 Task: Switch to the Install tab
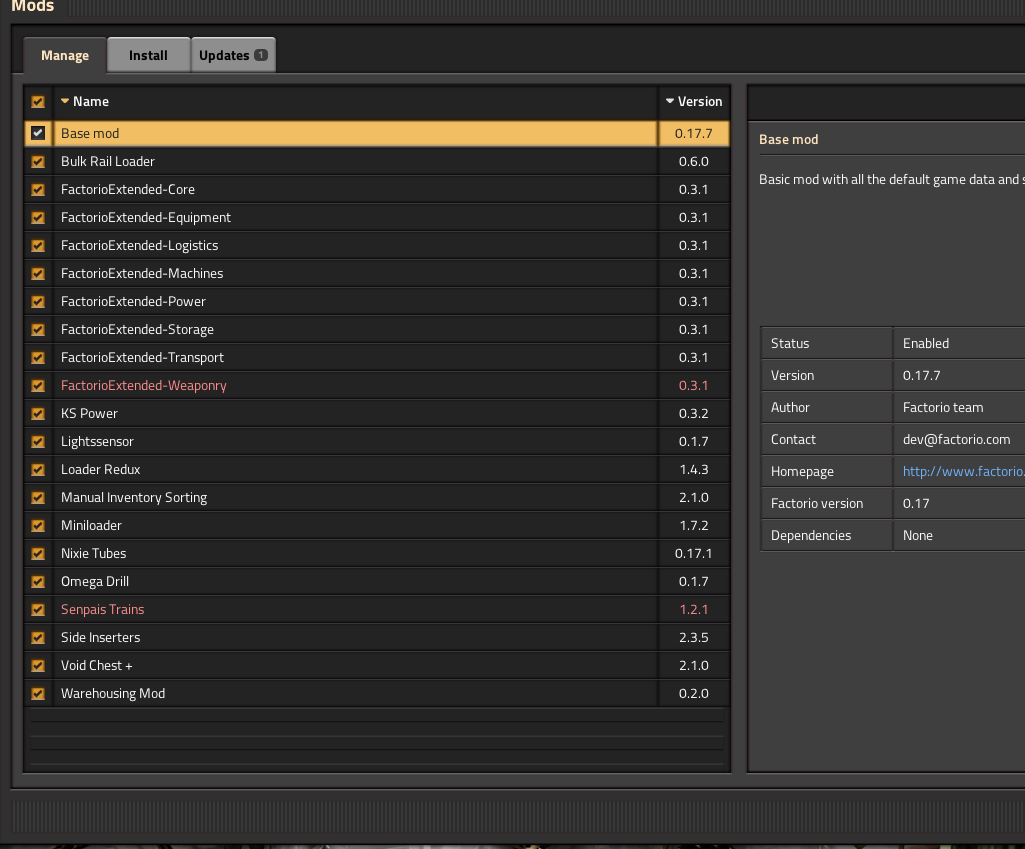tap(148, 56)
